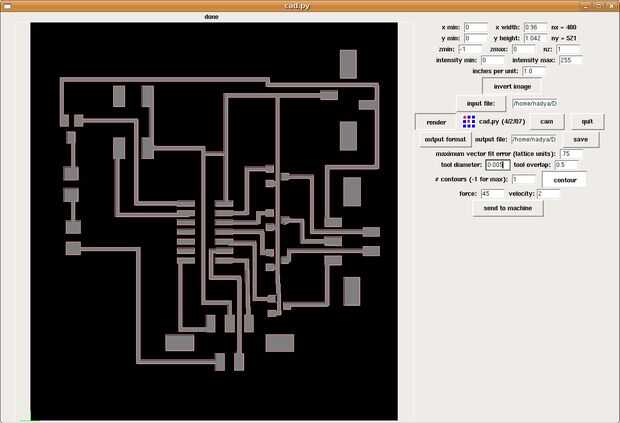Click the save button
The height and width of the screenshot is (423, 620).
click(x=580, y=139)
